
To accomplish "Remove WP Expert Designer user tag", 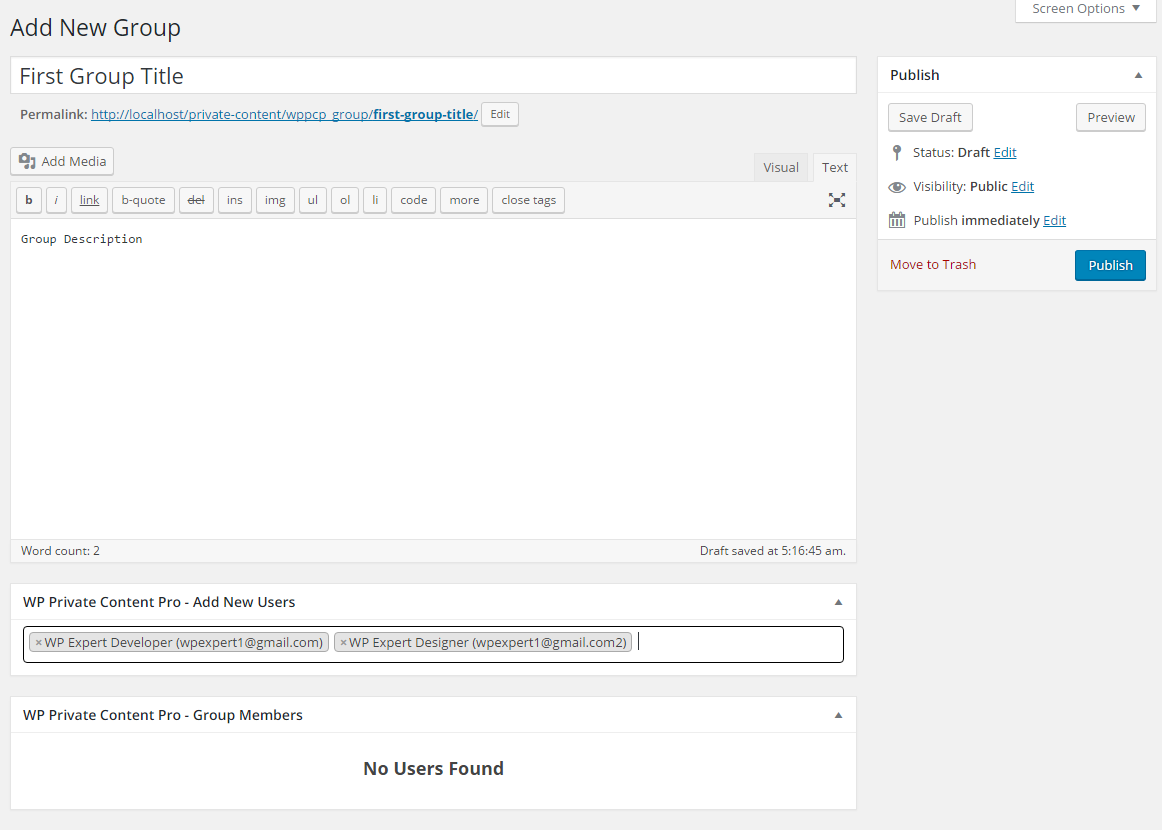I will click(x=343, y=643).
